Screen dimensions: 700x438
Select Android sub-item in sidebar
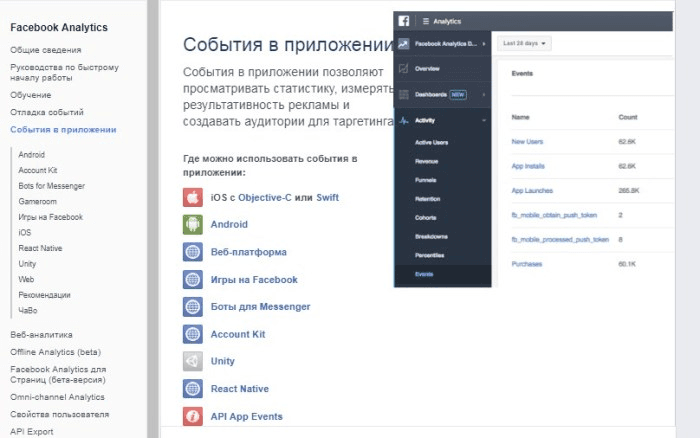pyautogui.click(x=31, y=154)
